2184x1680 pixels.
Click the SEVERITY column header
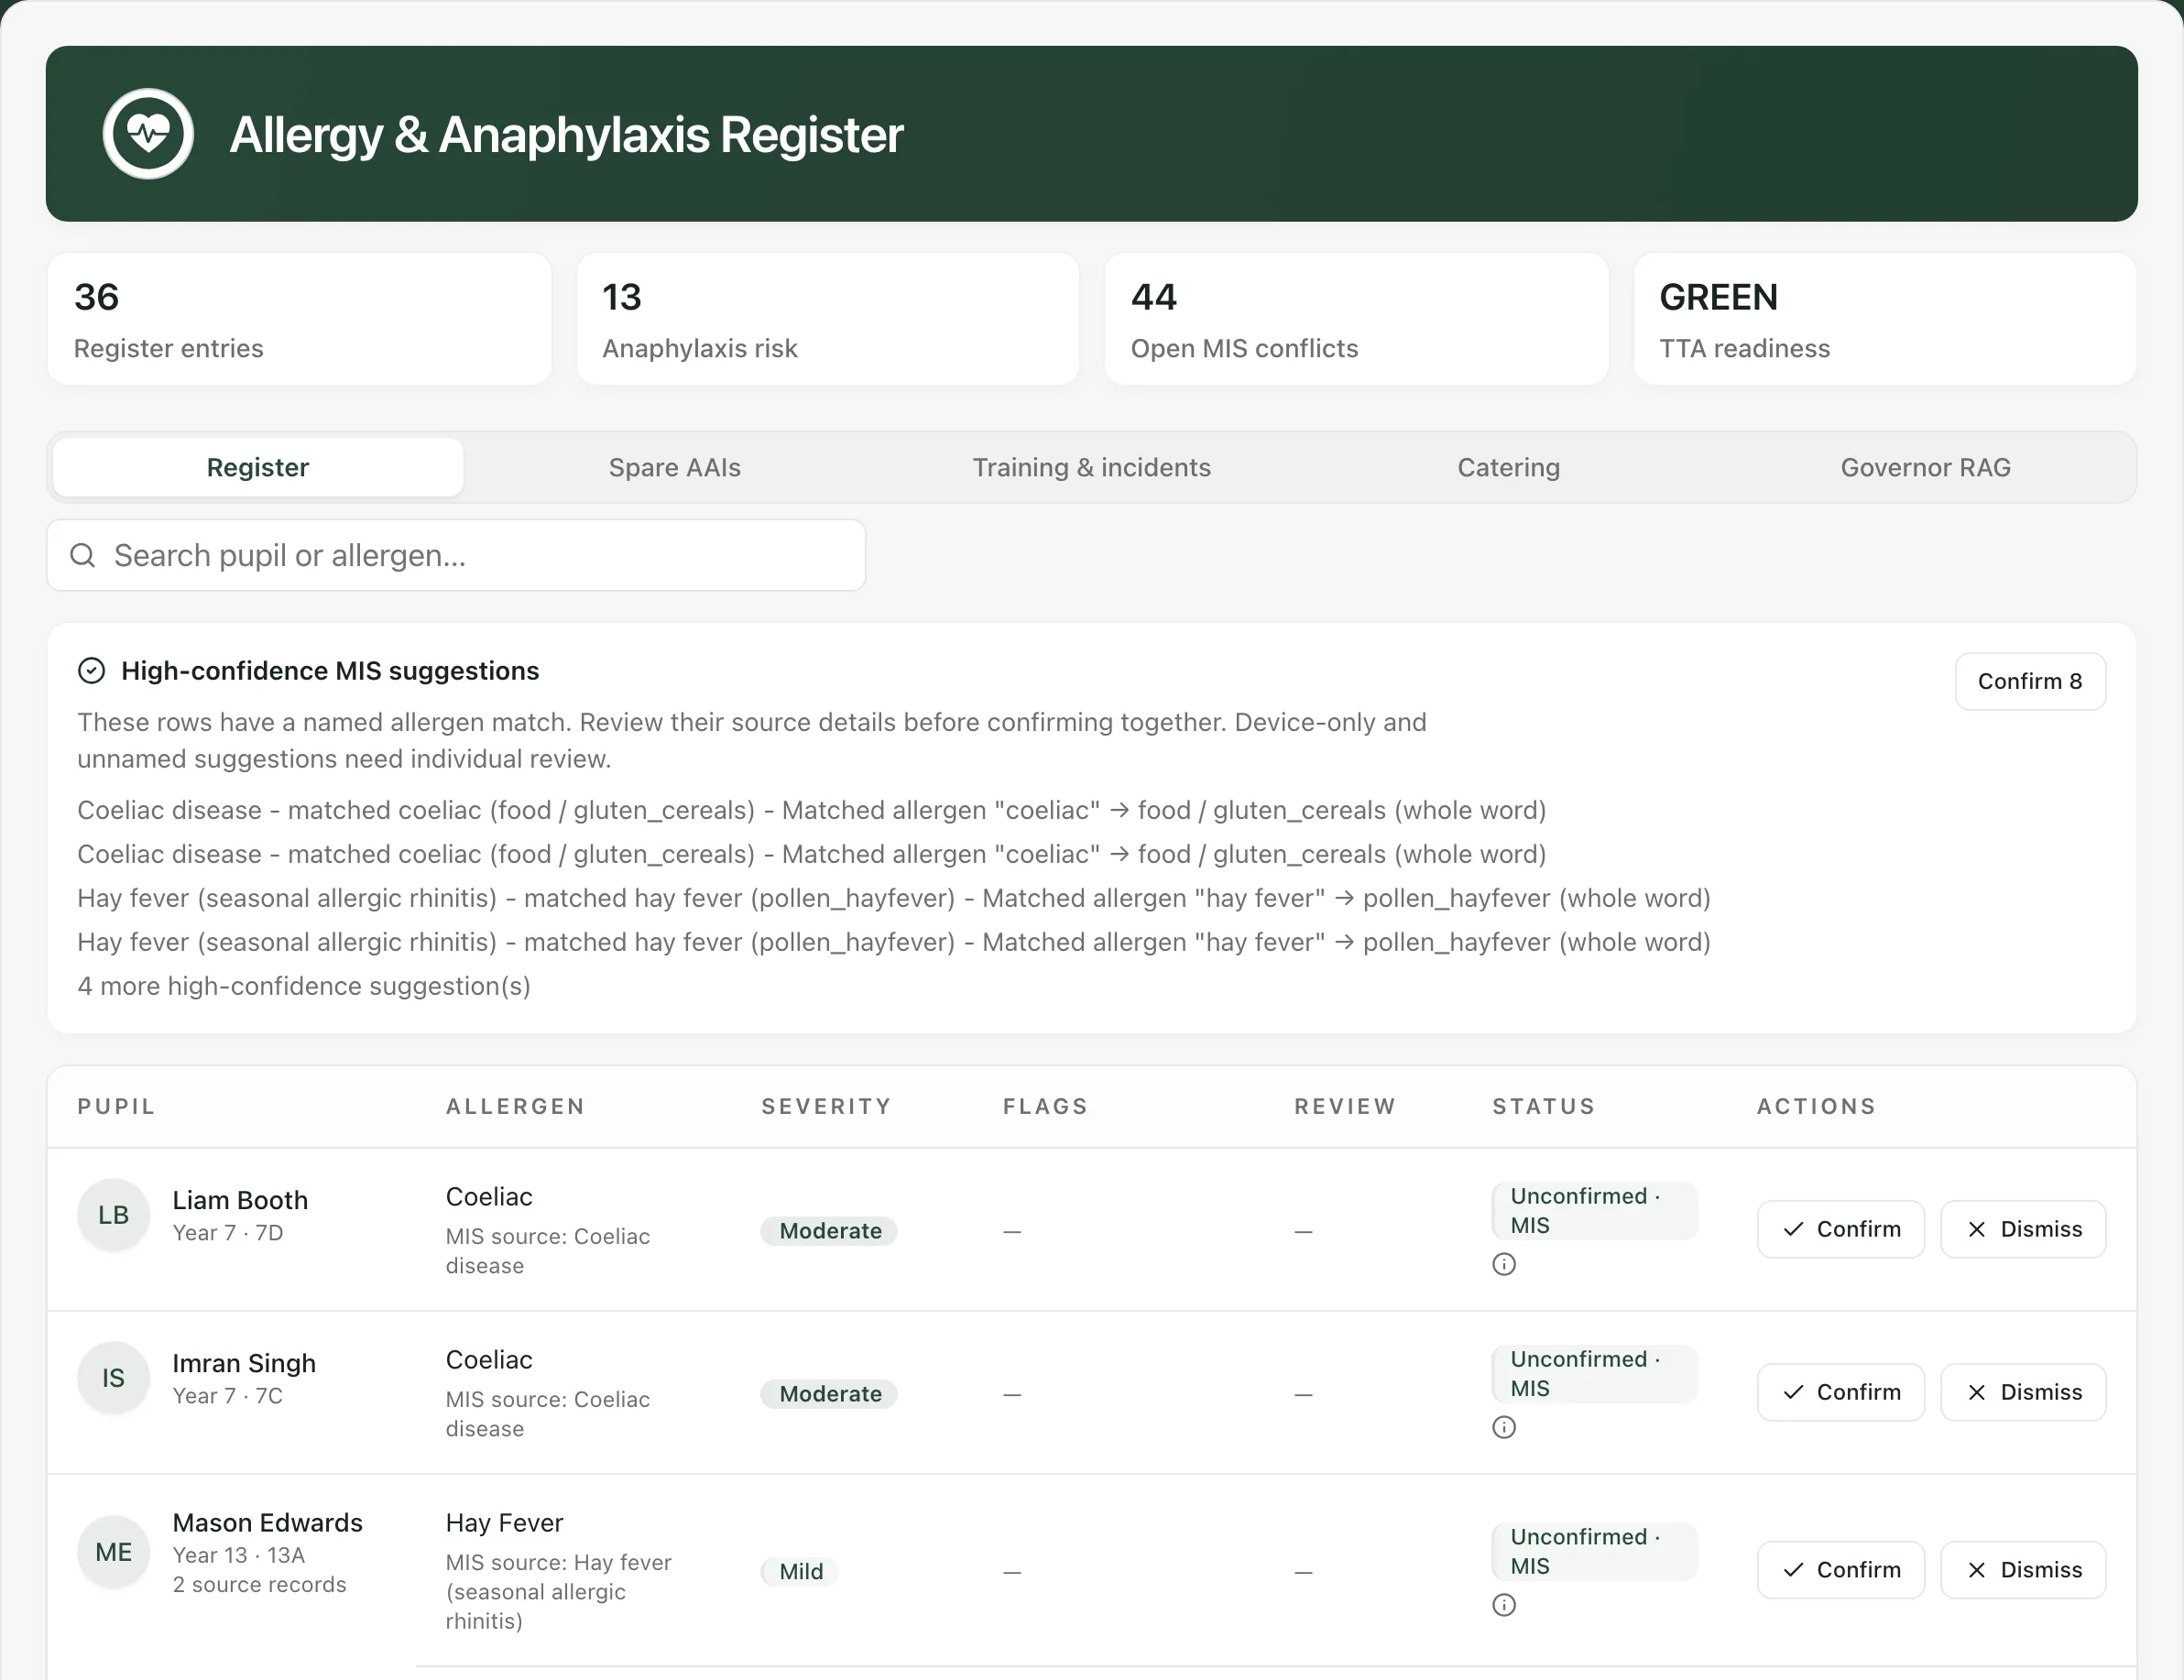pyautogui.click(x=826, y=1106)
